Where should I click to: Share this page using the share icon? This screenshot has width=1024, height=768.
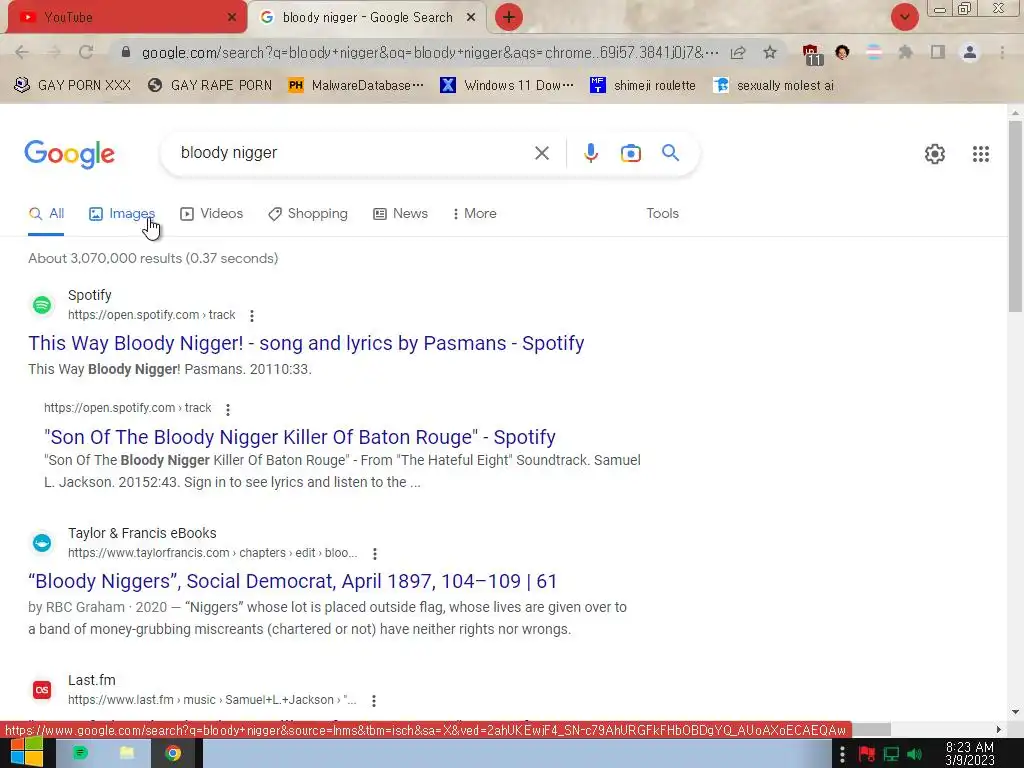tap(738, 52)
